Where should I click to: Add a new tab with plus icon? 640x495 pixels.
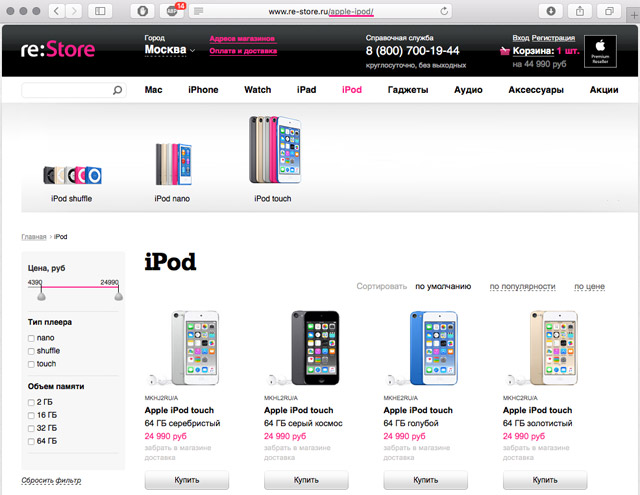(634, 16)
